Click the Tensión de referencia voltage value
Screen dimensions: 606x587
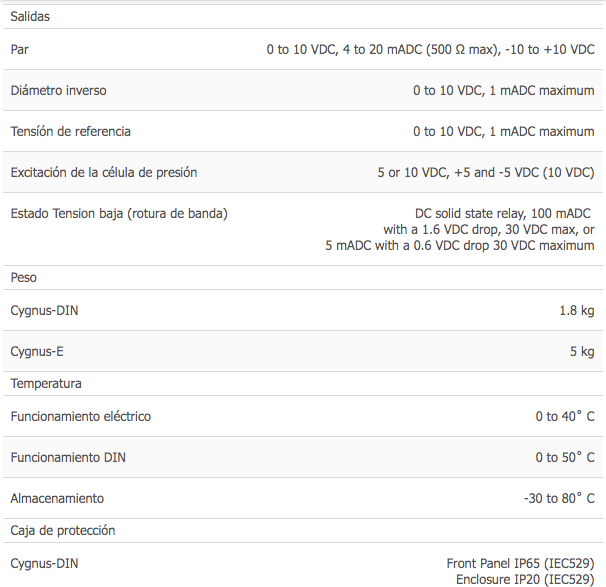click(504, 131)
